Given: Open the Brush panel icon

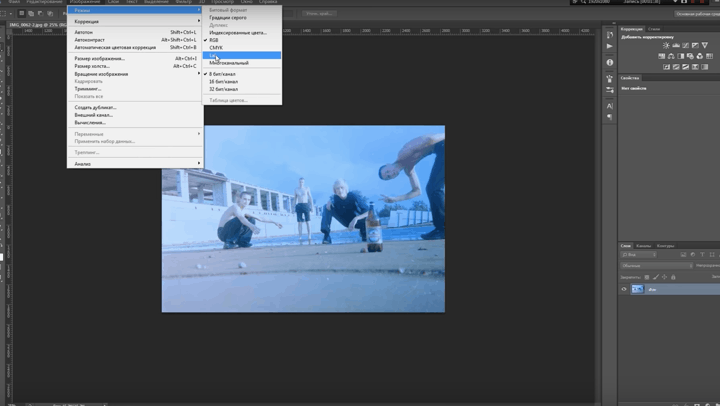Looking at the screenshot, I should pyautogui.click(x=609, y=79).
